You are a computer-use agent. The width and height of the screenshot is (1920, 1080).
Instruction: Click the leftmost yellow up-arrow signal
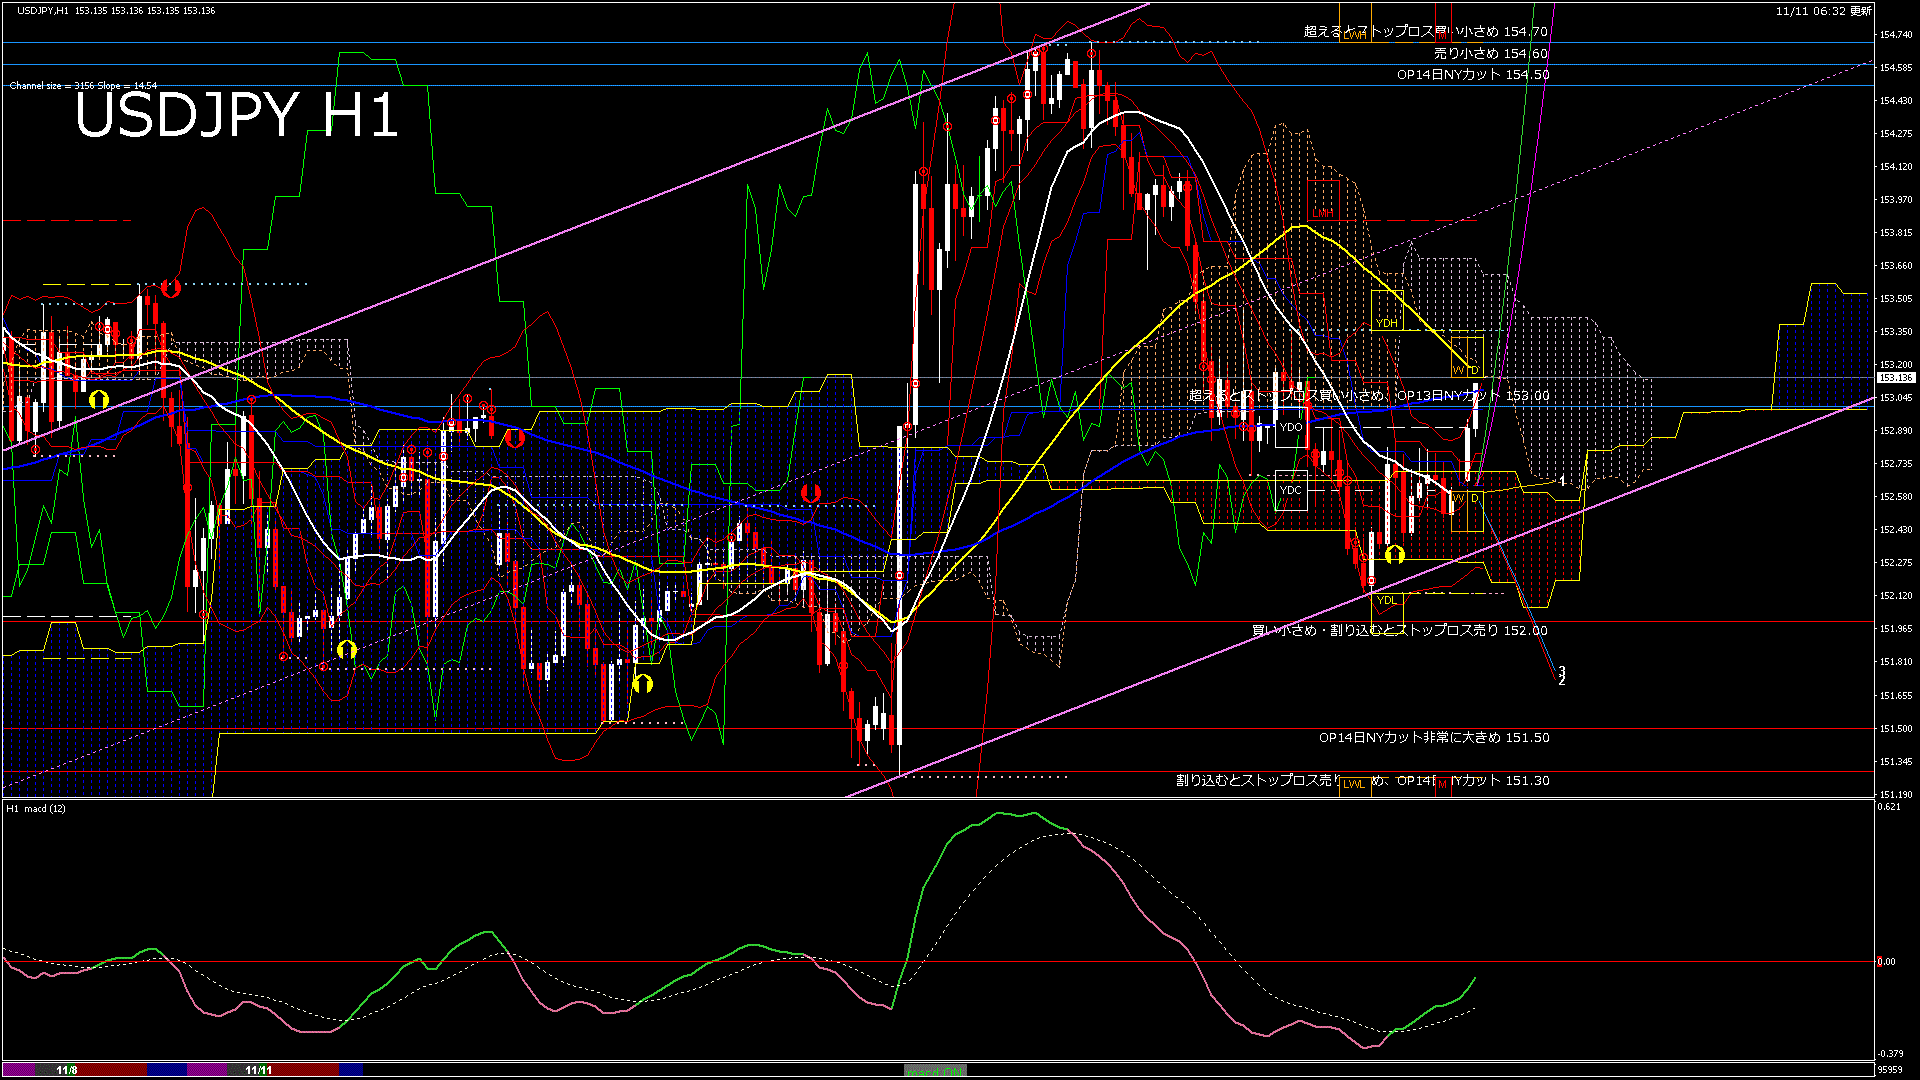tap(98, 399)
